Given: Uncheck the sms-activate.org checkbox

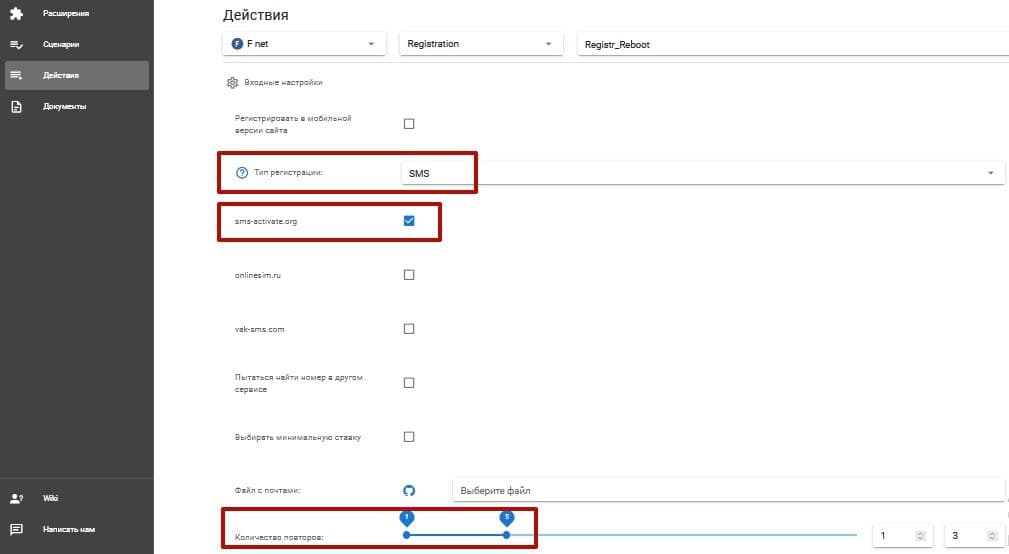Looking at the screenshot, I should point(408,221).
